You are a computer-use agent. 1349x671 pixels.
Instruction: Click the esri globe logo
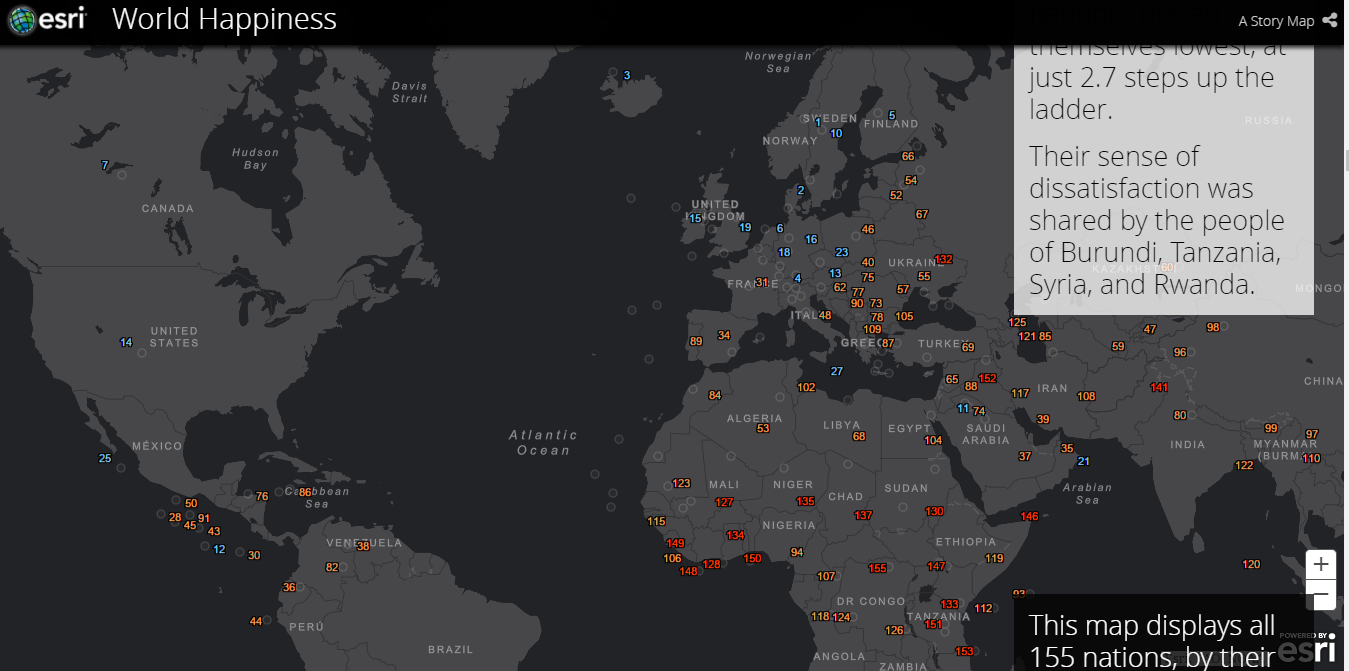pos(22,20)
